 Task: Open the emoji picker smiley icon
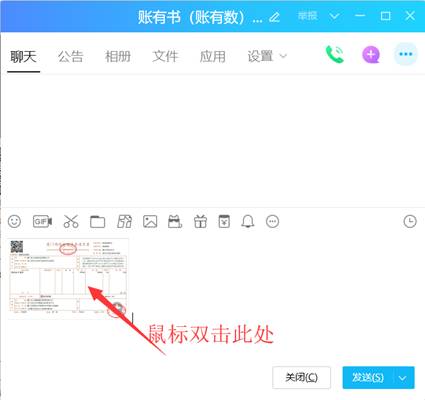point(14,221)
